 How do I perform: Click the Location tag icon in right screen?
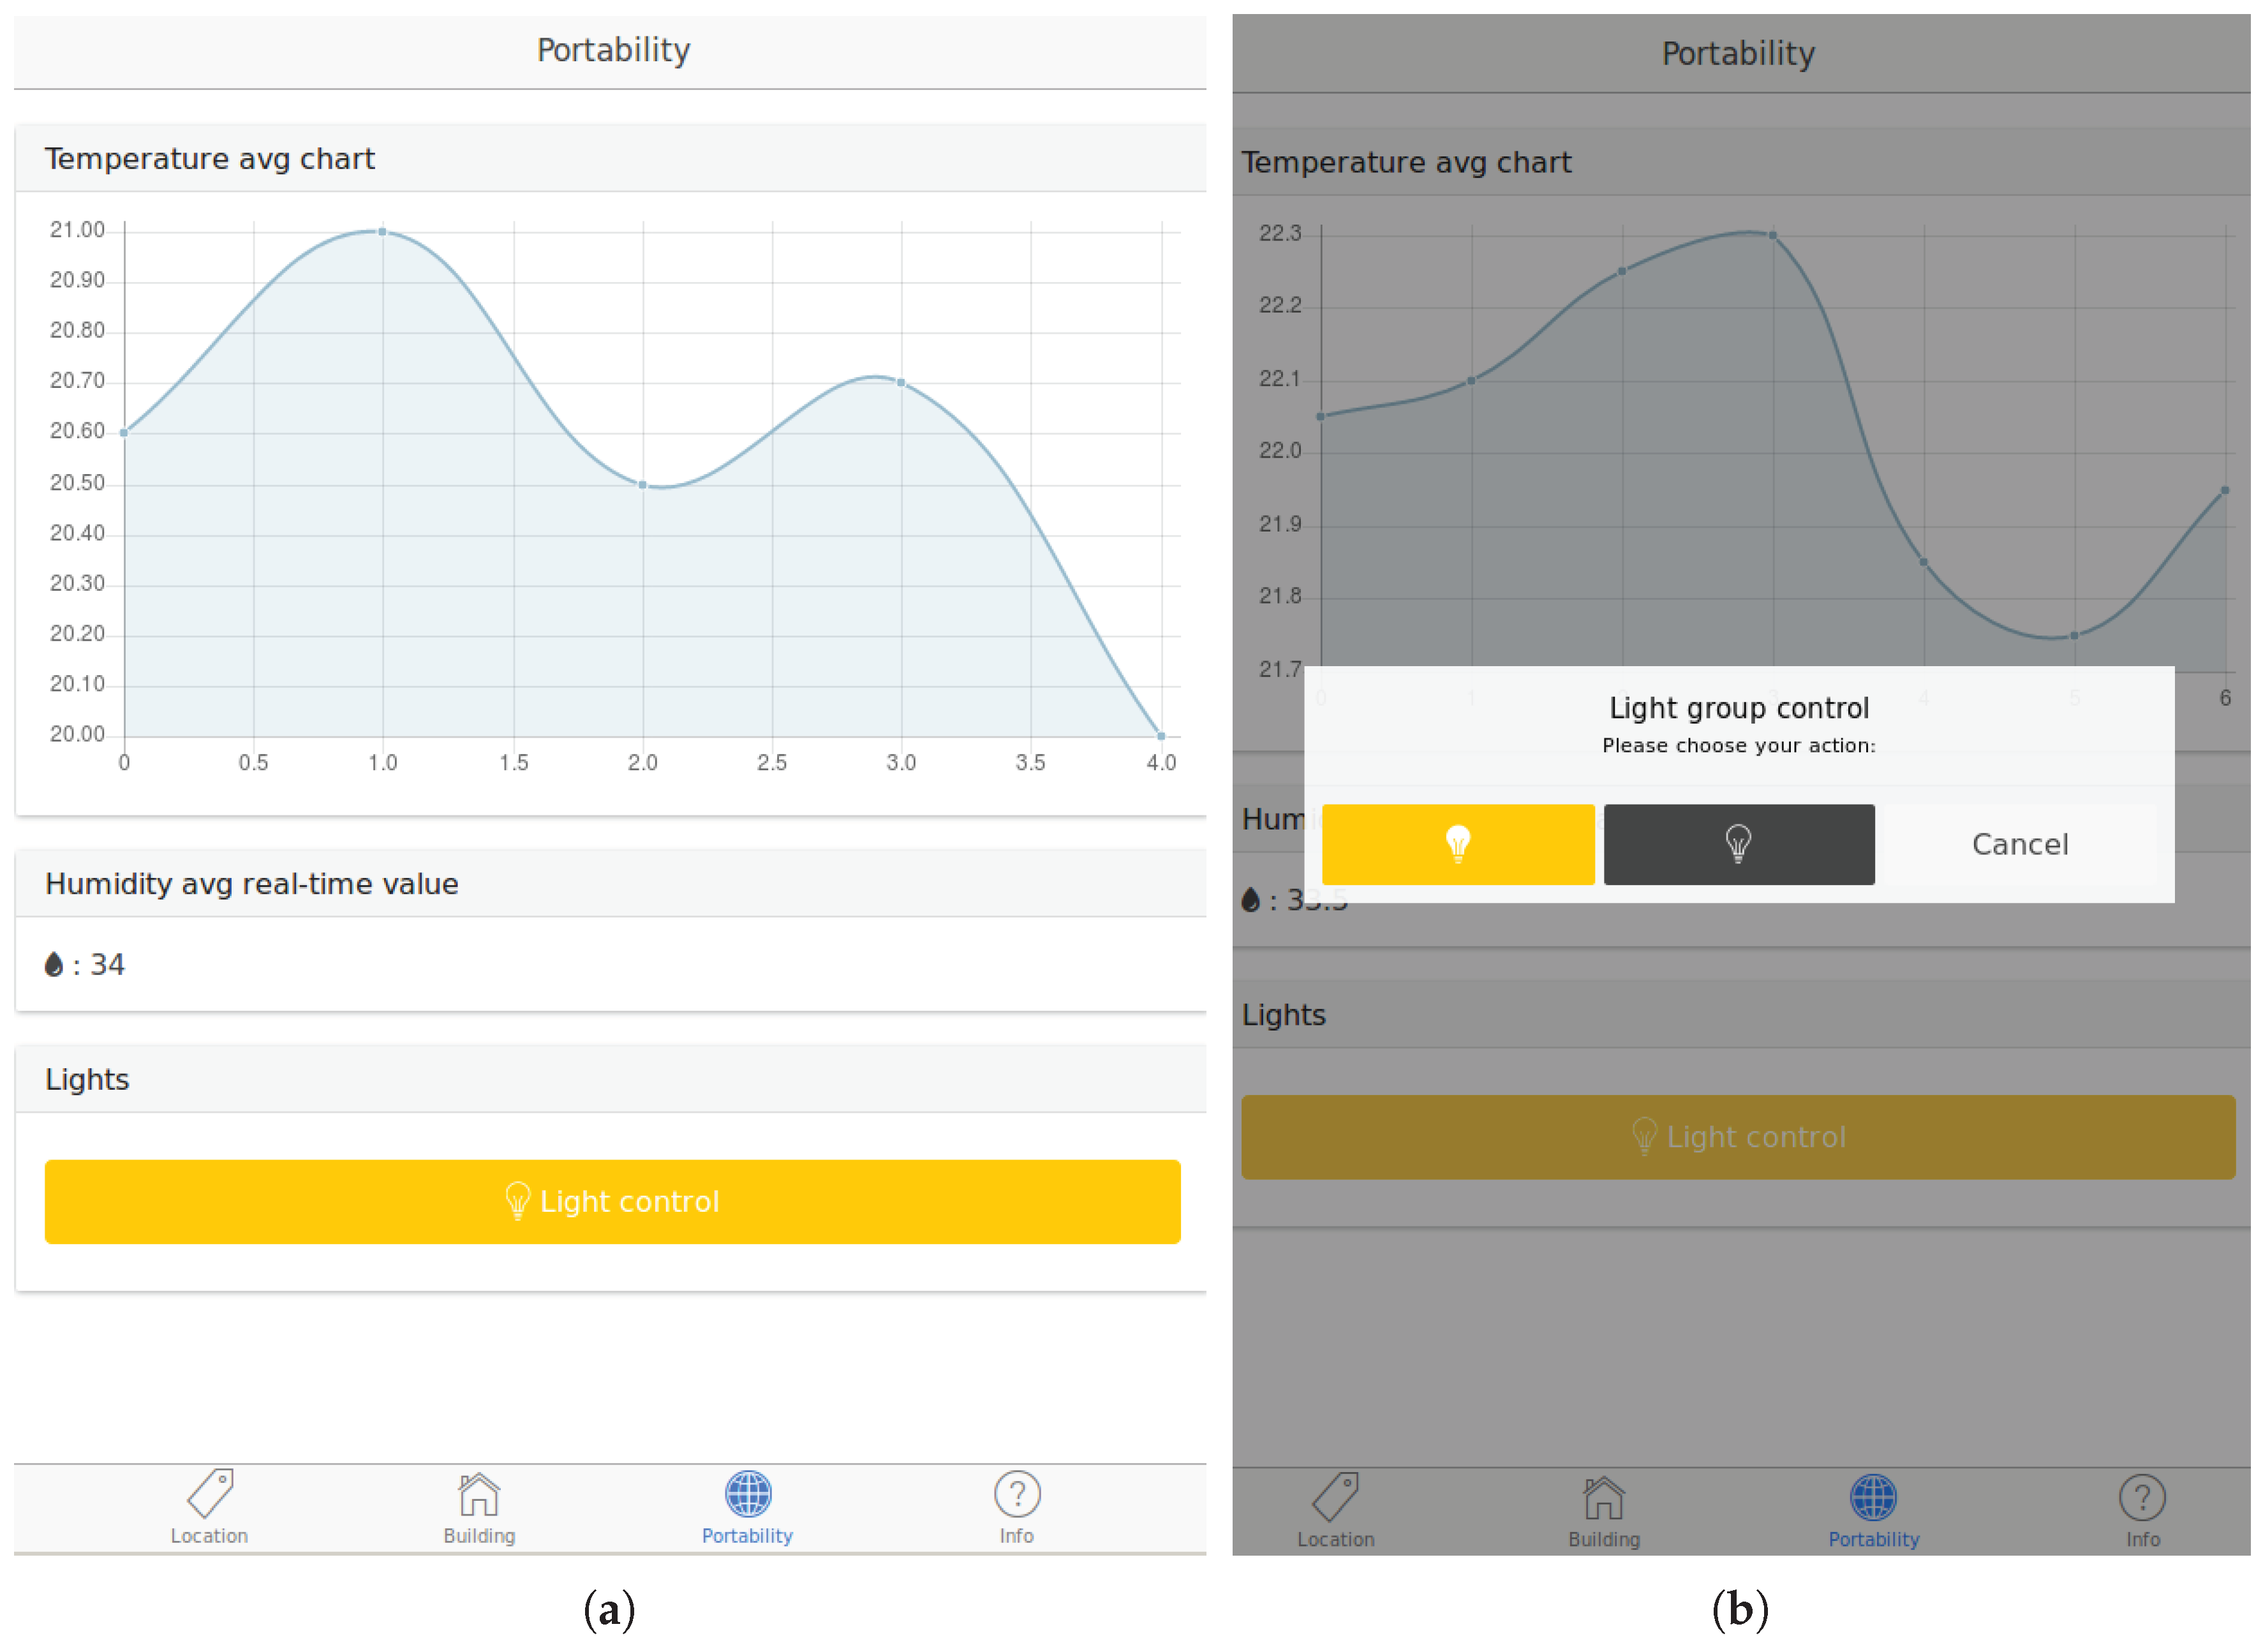[1335, 1497]
